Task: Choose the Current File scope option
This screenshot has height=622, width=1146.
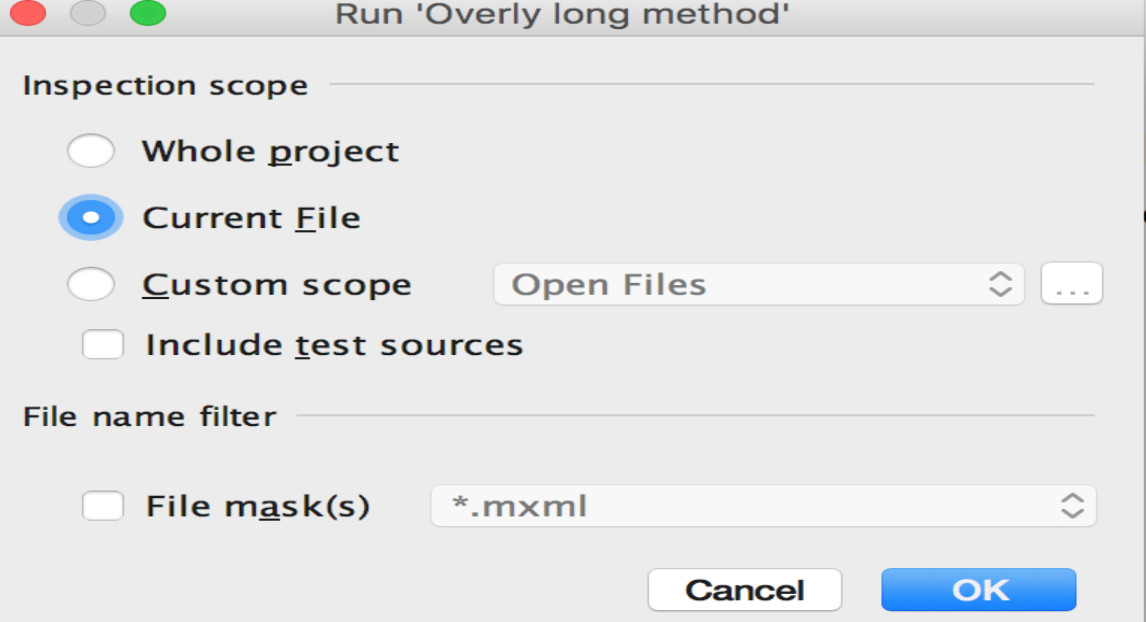Action: [91, 218]
